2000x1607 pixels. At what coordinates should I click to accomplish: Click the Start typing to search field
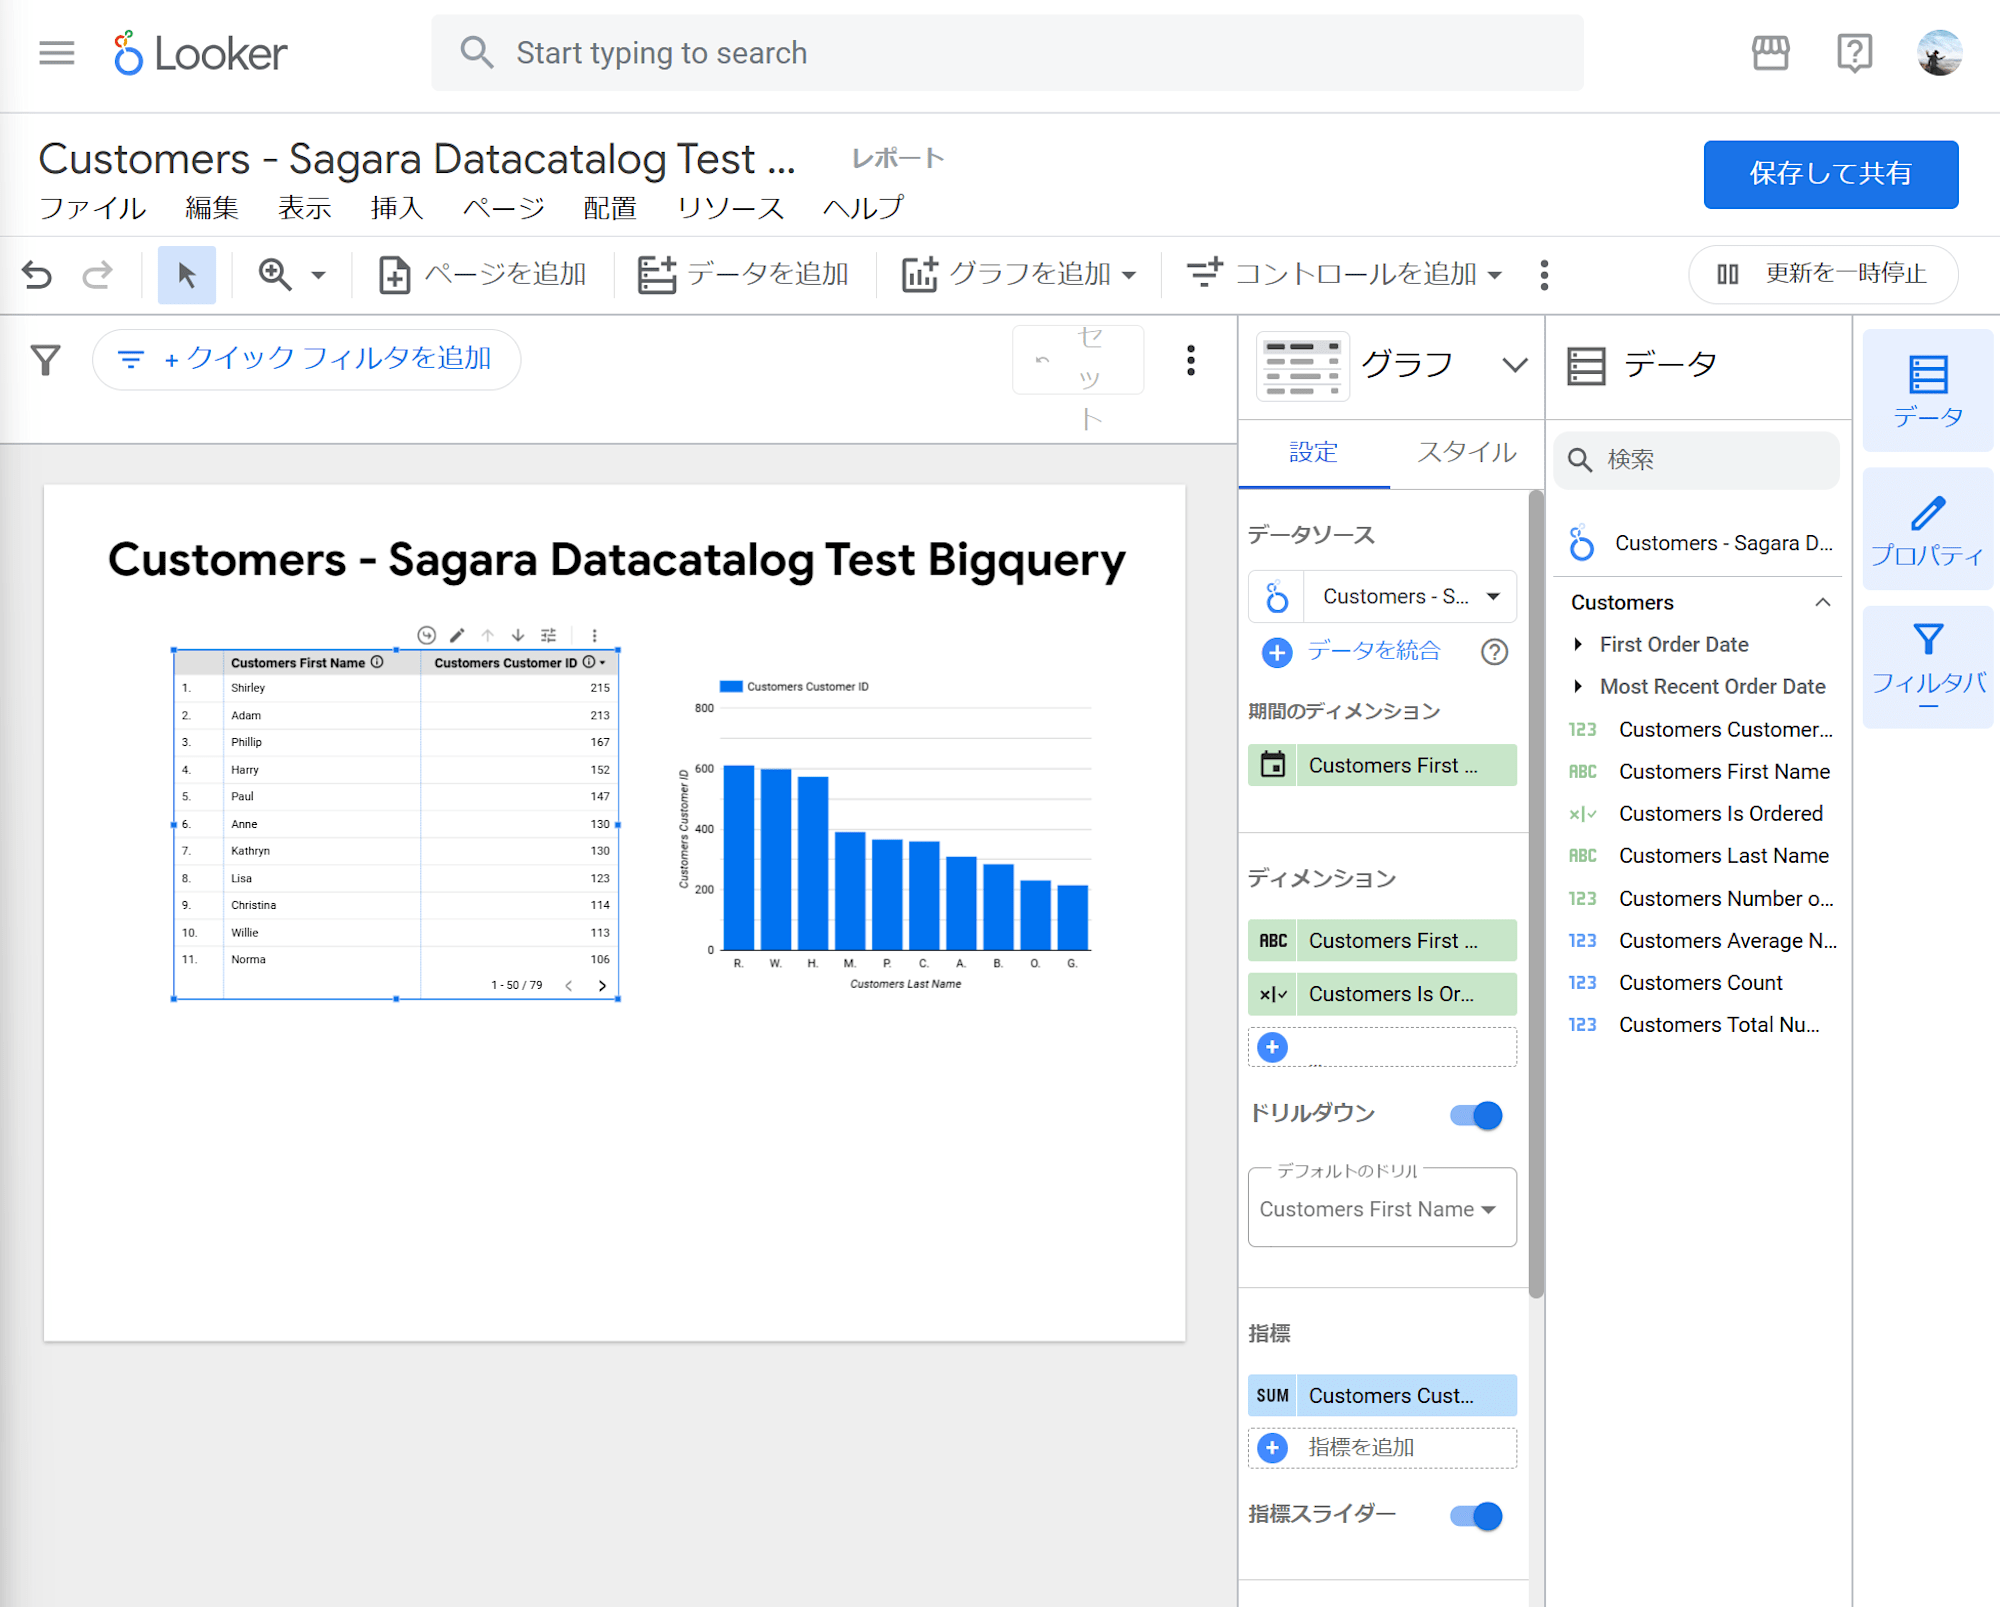pyautogui.click(x=1007, y=53)
